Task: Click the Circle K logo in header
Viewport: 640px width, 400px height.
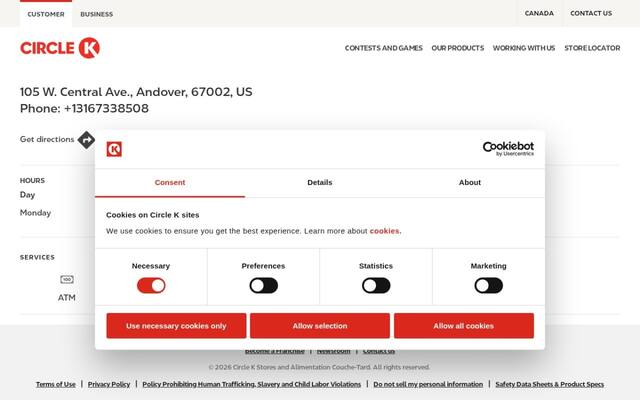Action: pyautogui.click(x=60, y=48)
